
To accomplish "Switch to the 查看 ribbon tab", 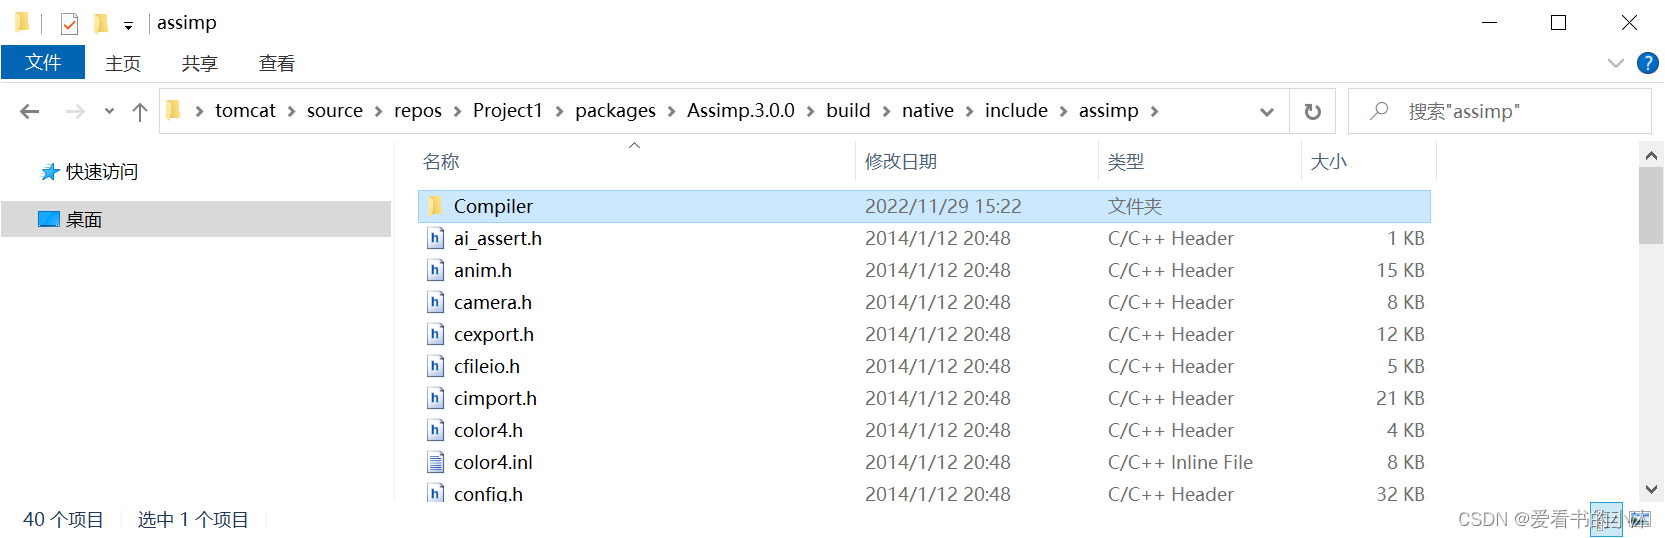I will (x=276, y=64).
